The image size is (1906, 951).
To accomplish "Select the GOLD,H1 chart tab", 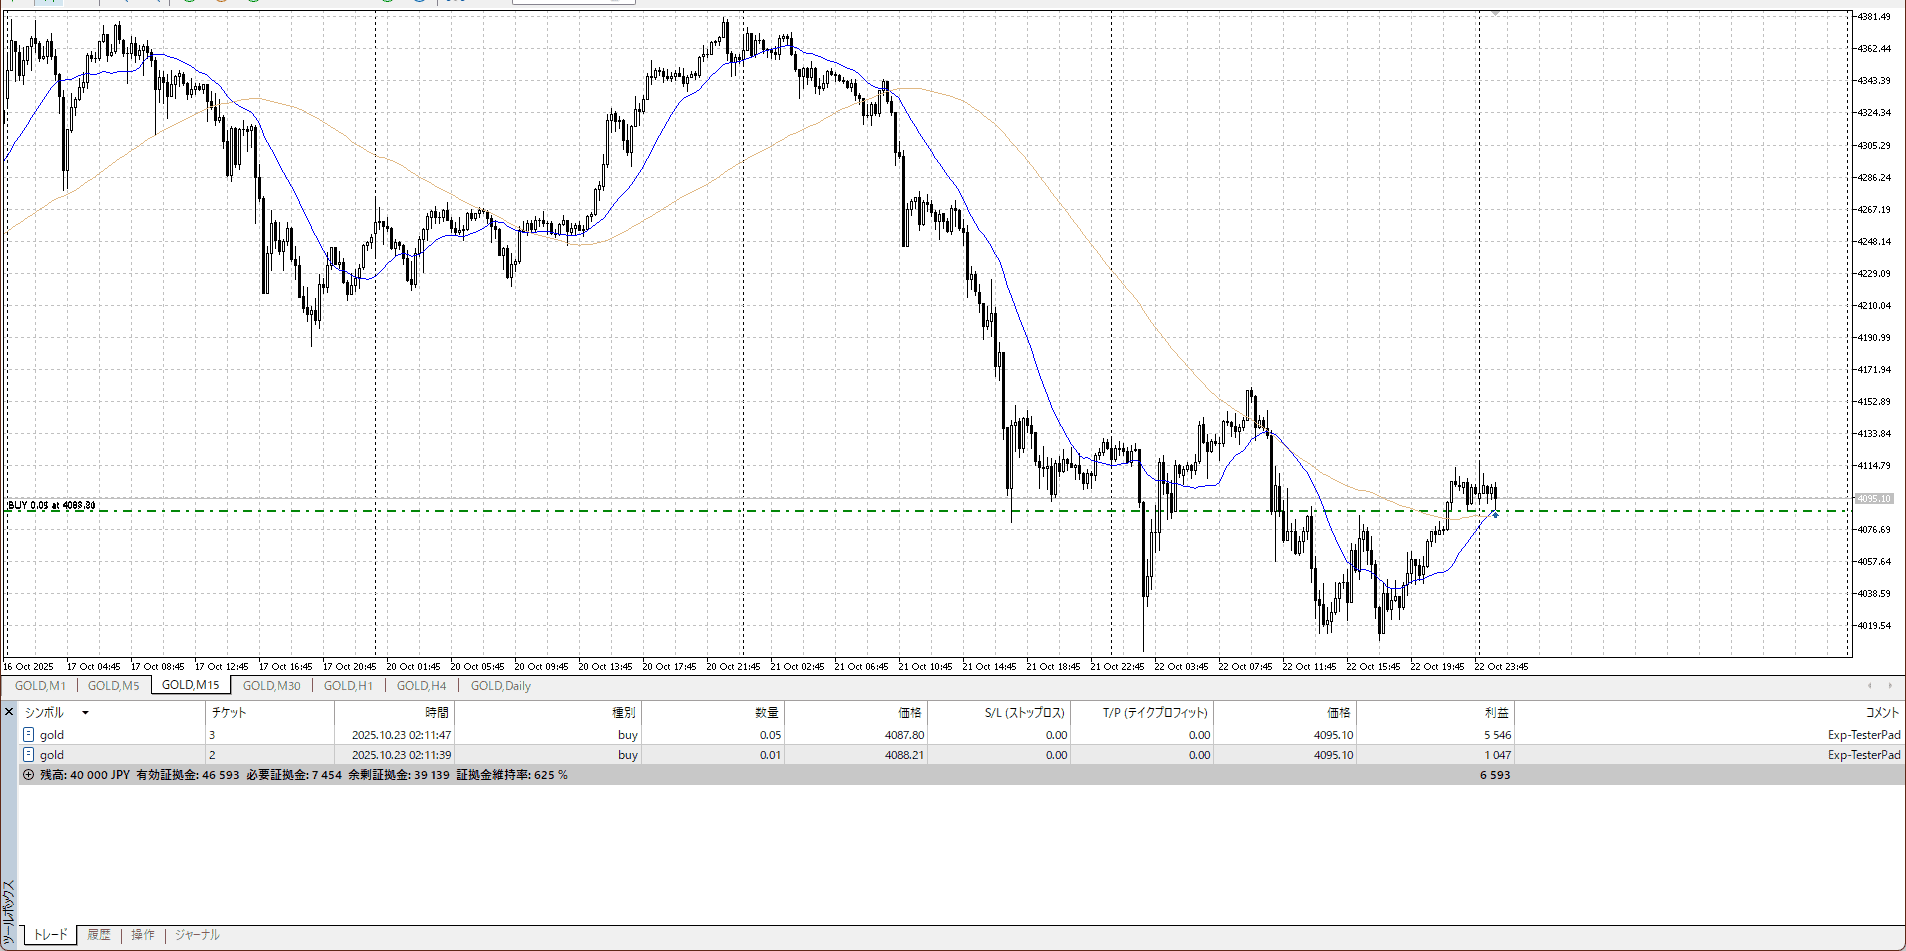I will [x=348, y=686].
